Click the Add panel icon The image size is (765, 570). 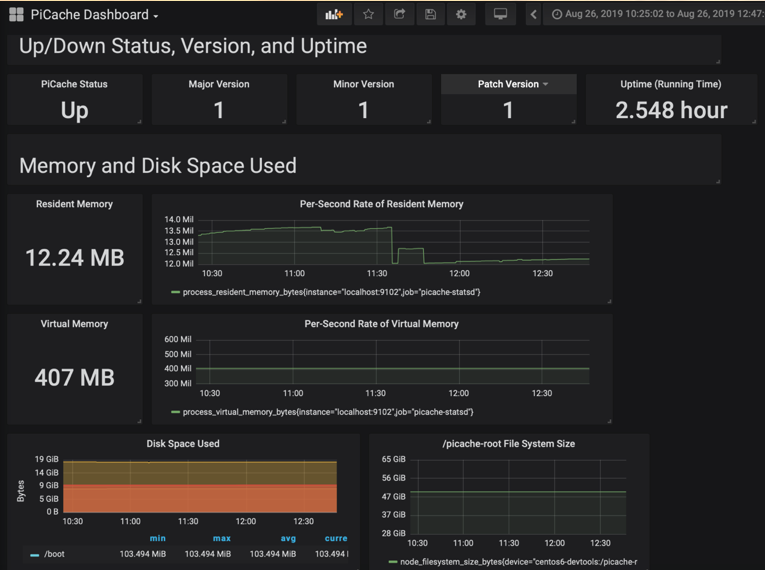point(334,15)
